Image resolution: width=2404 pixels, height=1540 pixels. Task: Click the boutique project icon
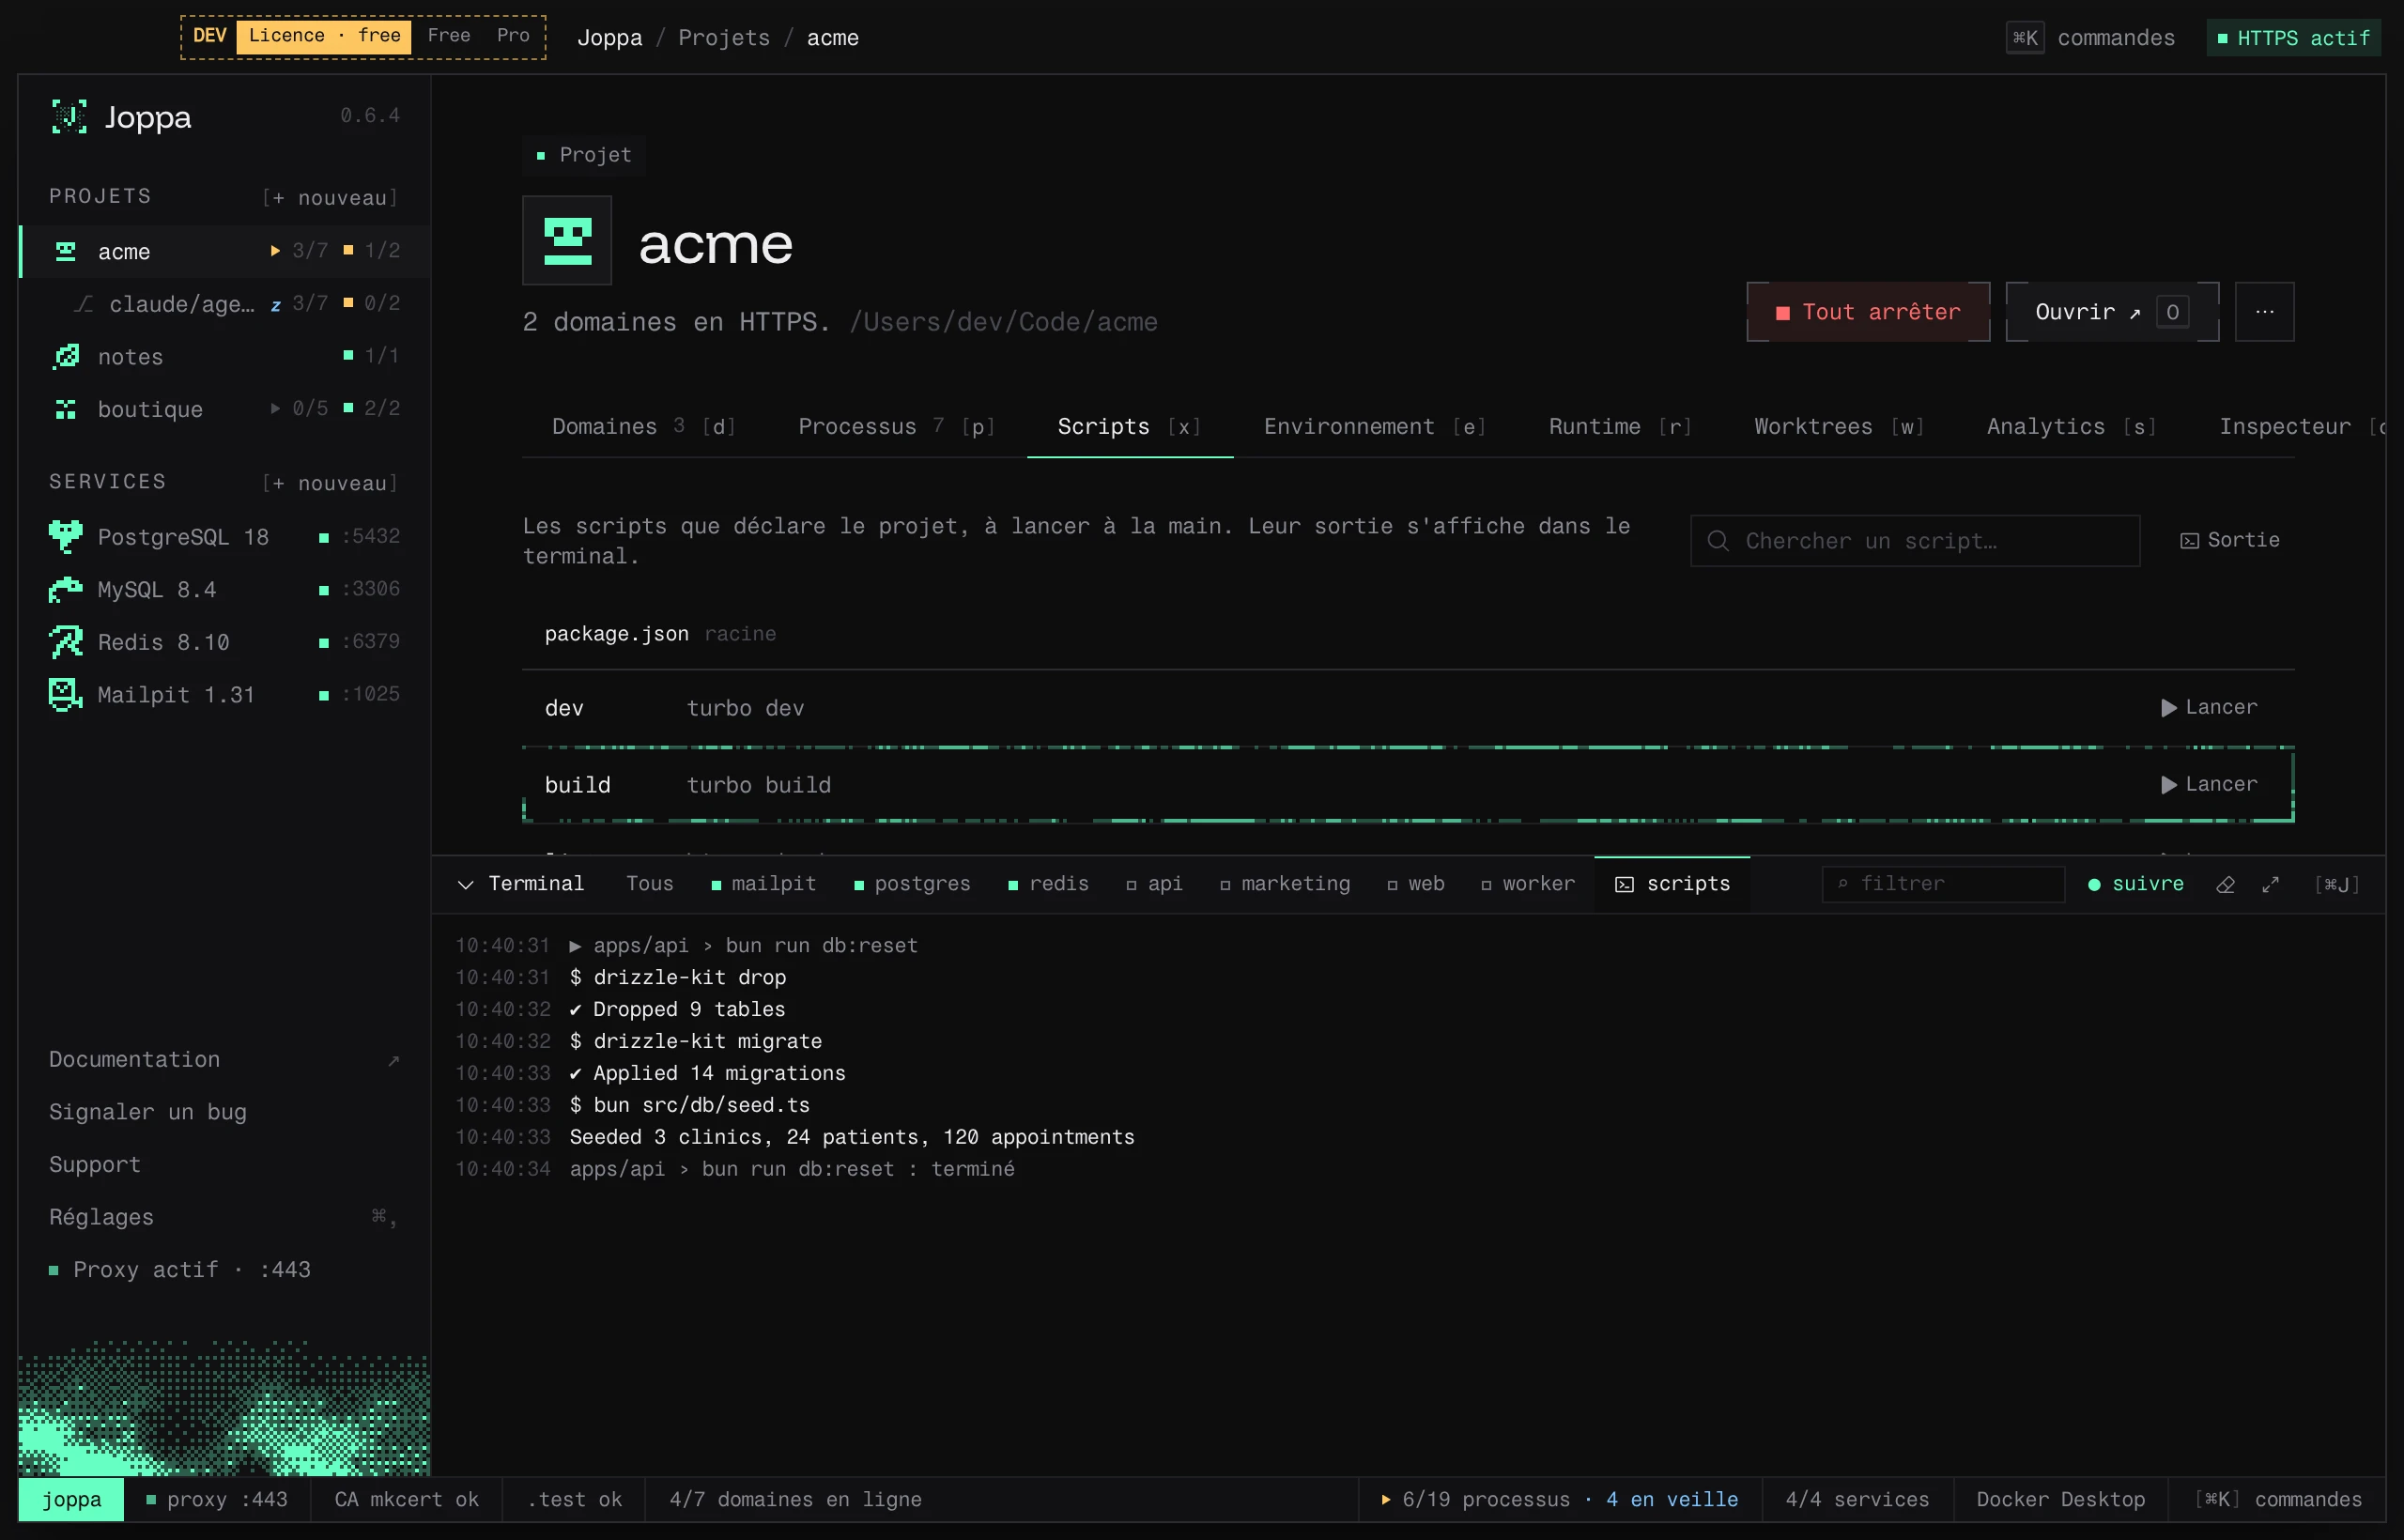[x=66, y=409]
